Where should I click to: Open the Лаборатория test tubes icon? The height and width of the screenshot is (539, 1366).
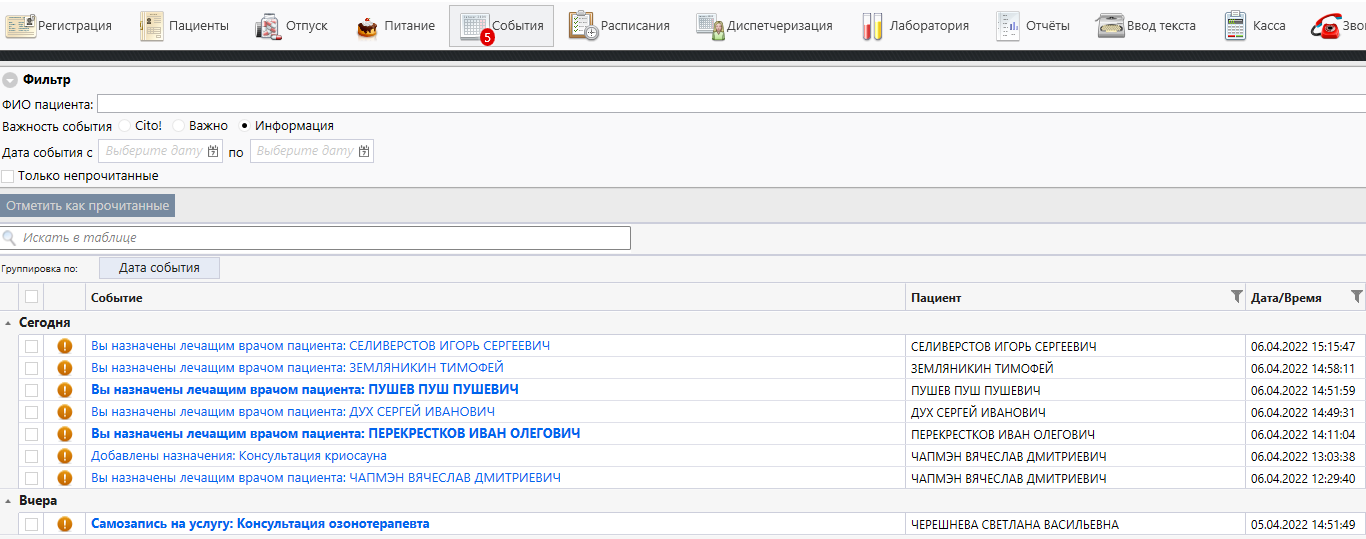[872, 26]
